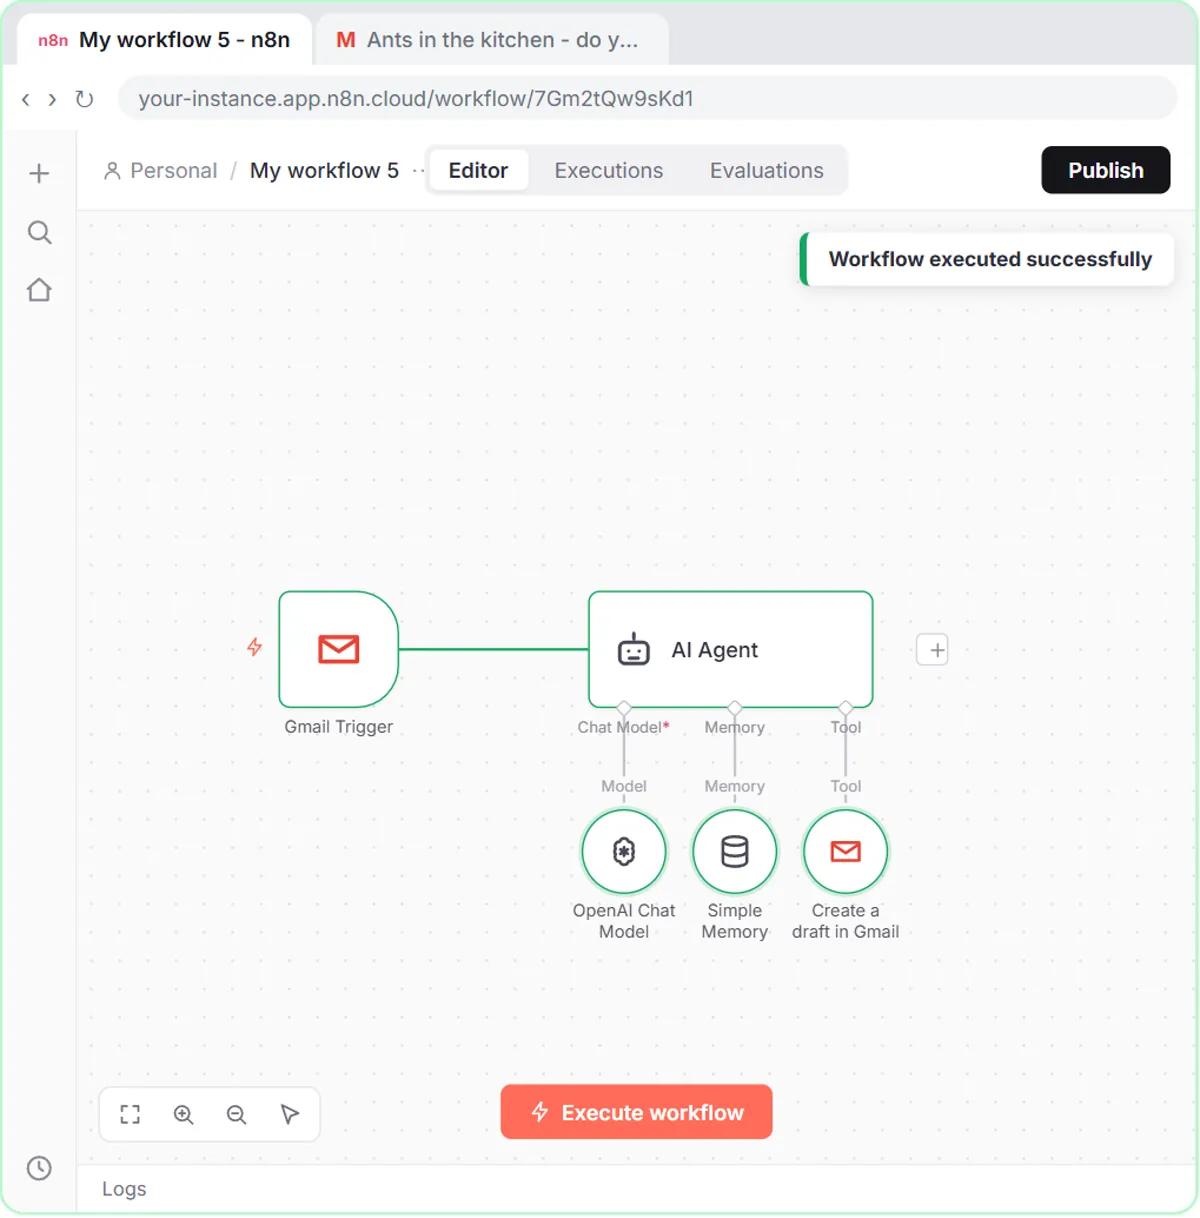The width and height of the screenshot is (1200, 1218).
Task: Switch to Ants in the kitchen Gmail tab
Action: tap(492, 40)
